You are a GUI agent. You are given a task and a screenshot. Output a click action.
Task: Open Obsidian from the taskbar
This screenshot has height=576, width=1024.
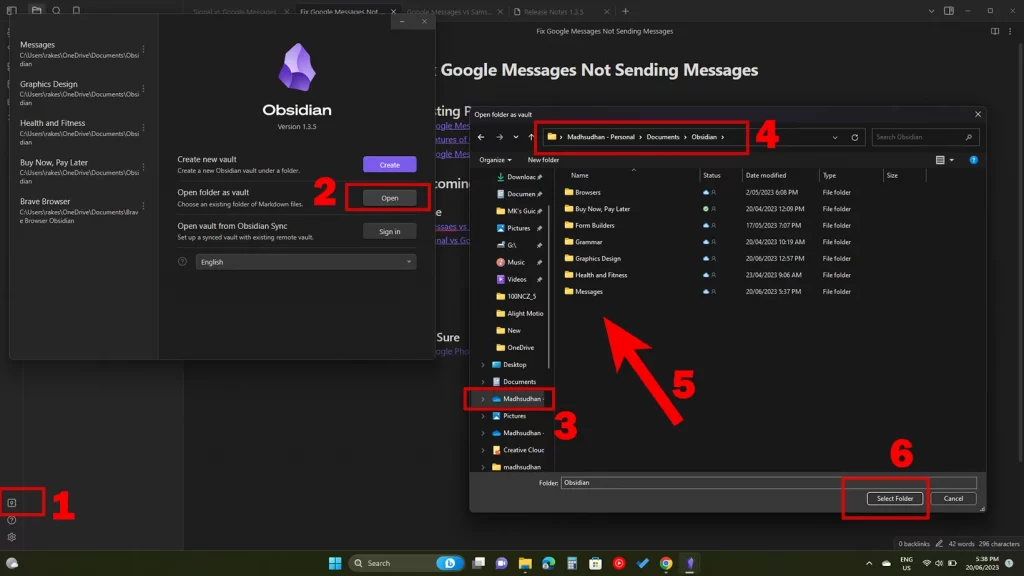pyautogui.click(x=690, y=562)
